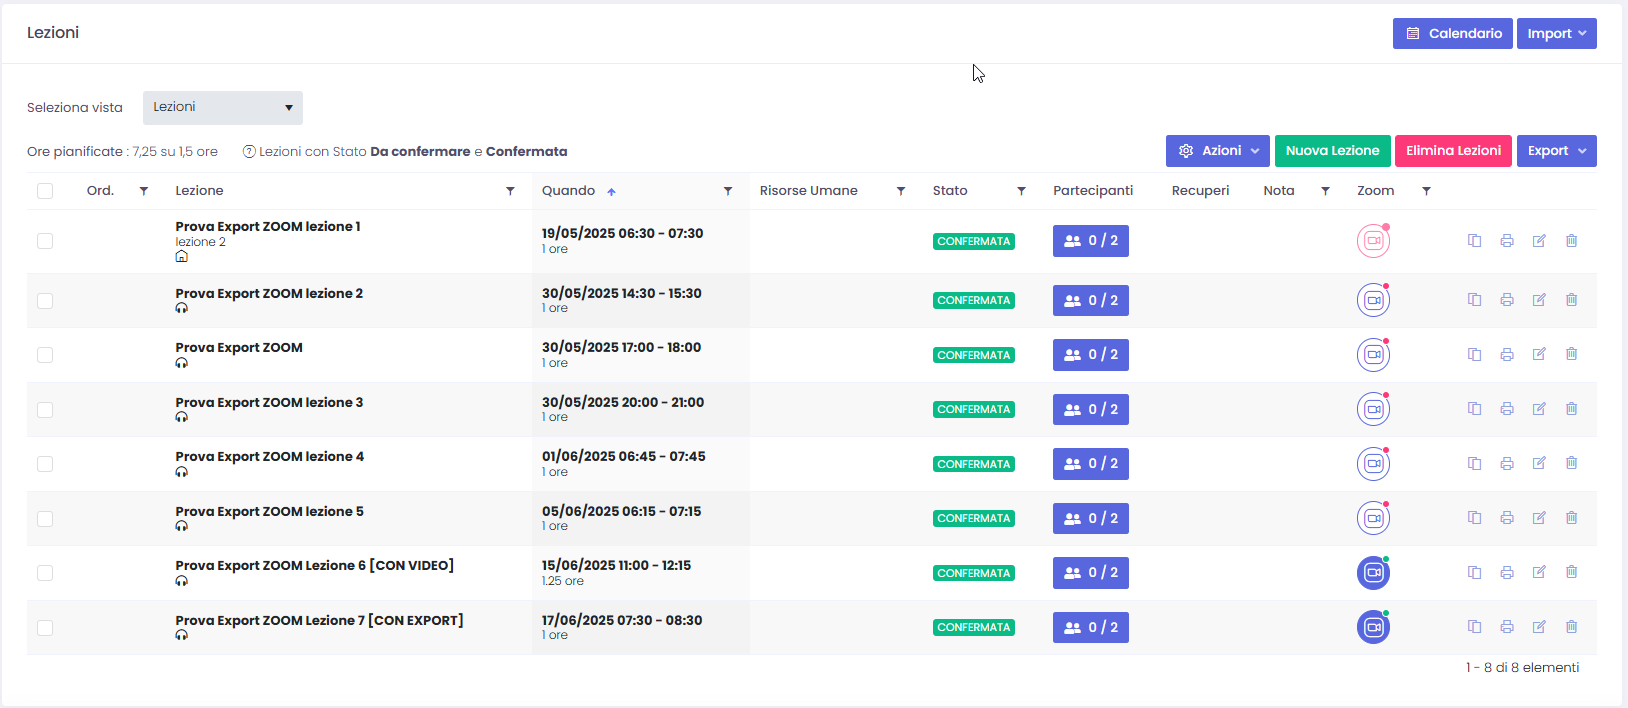Image resolution: width=1628 pixels, height=708 pixels.
Task: Expand the Azioni dropdown menu
Action: [1217, 151]
